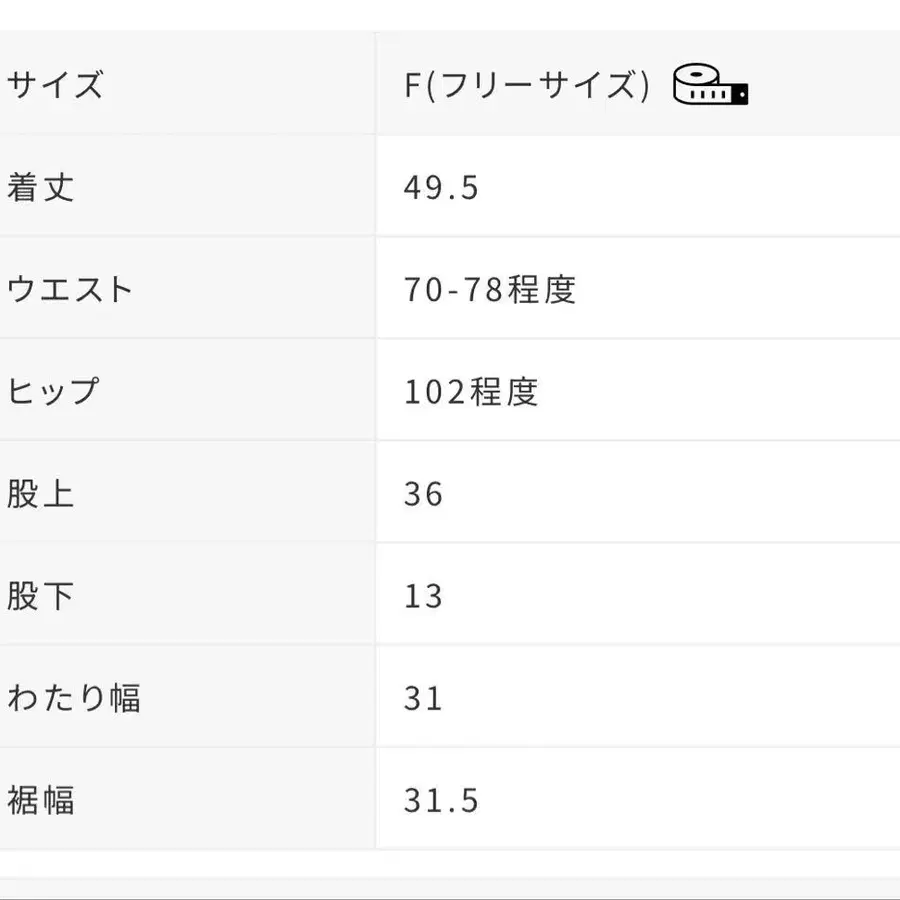Screen dimensions: 900x900
Task: Select the F(フリーサイズ) size text
Action: tap(527, 85)
